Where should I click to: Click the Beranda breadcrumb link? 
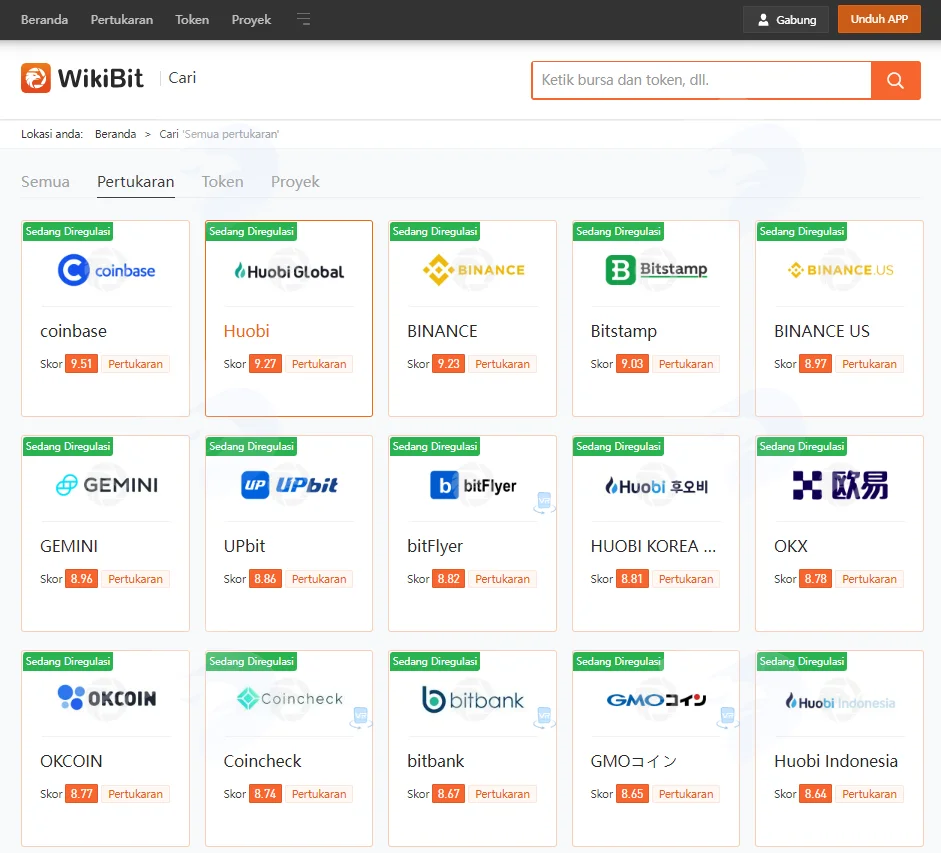115,134
